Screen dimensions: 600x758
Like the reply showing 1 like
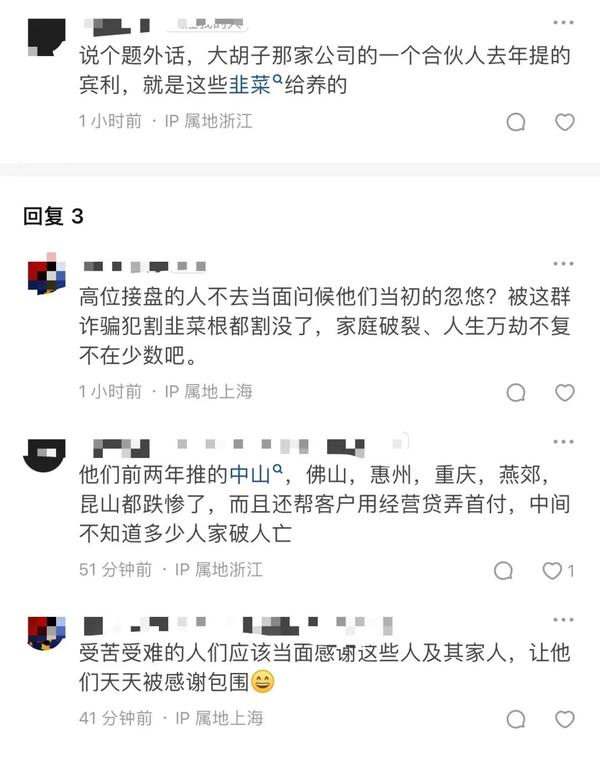pos(558,570)
